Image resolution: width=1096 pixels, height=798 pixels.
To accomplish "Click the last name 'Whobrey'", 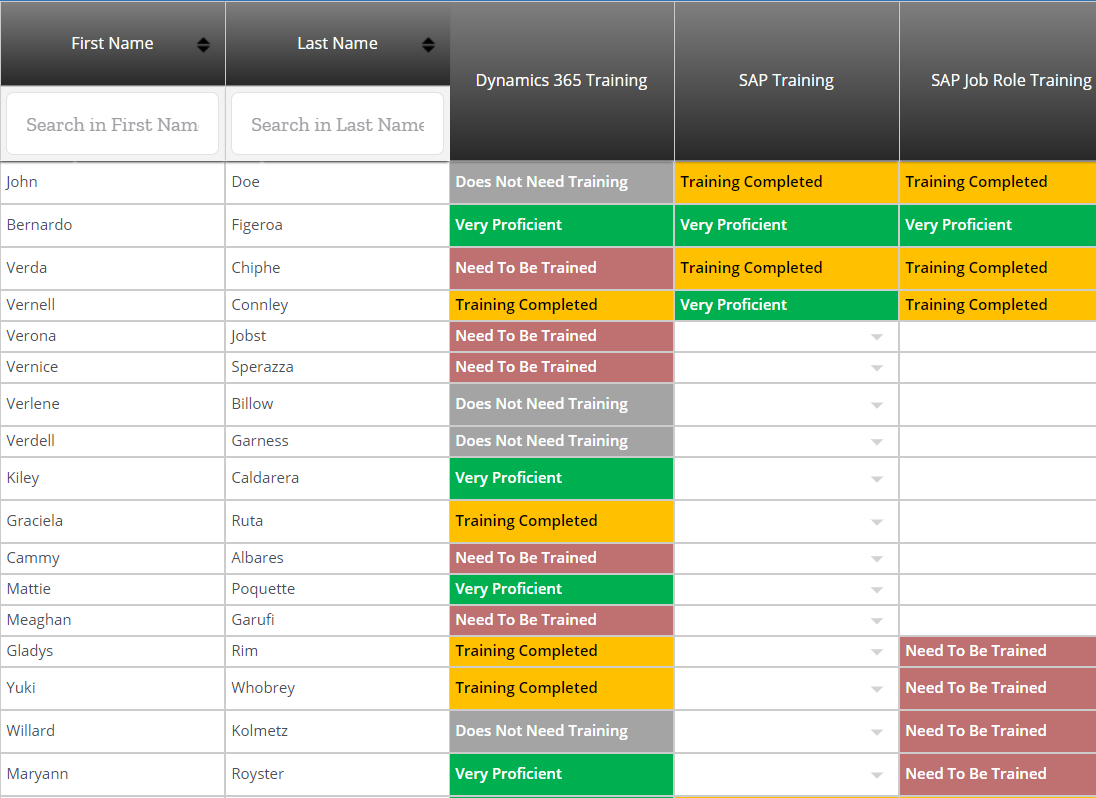I will pyautogui.click(x=263, y=688).
